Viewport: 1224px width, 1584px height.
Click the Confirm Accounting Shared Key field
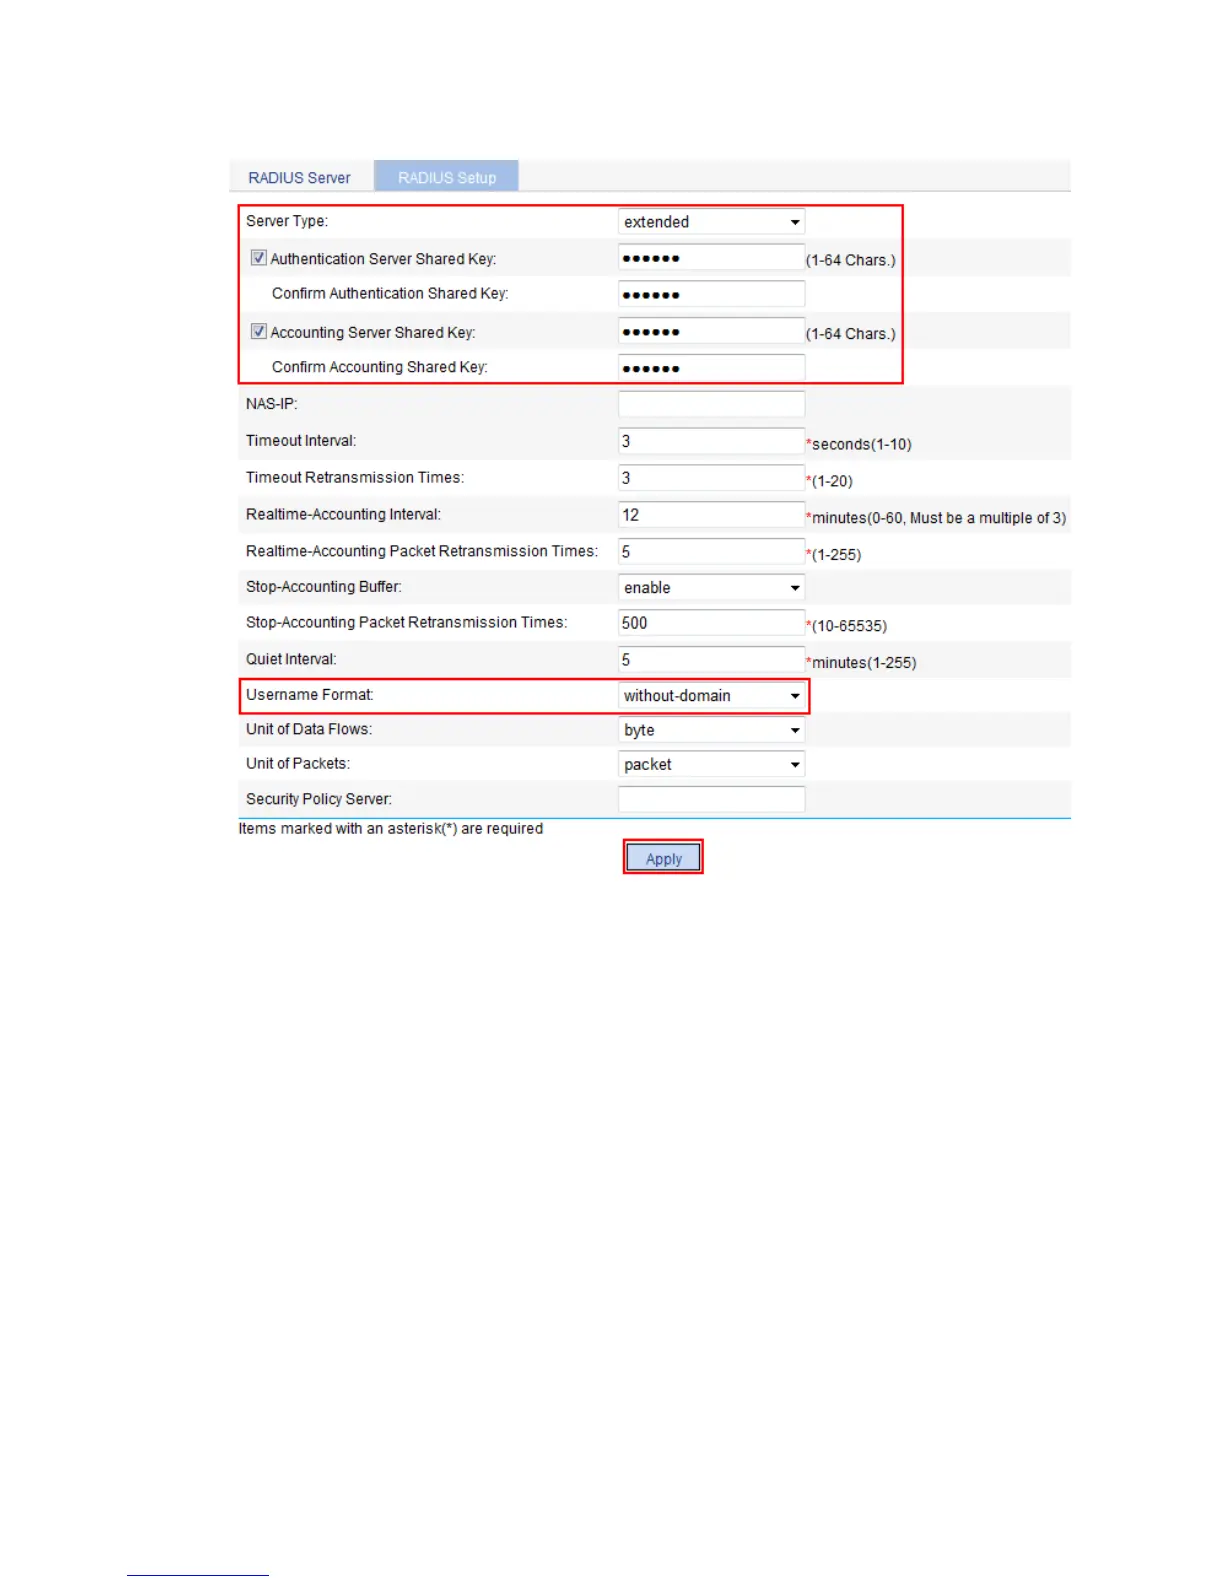pyautogui.click(x=711, y=368)
